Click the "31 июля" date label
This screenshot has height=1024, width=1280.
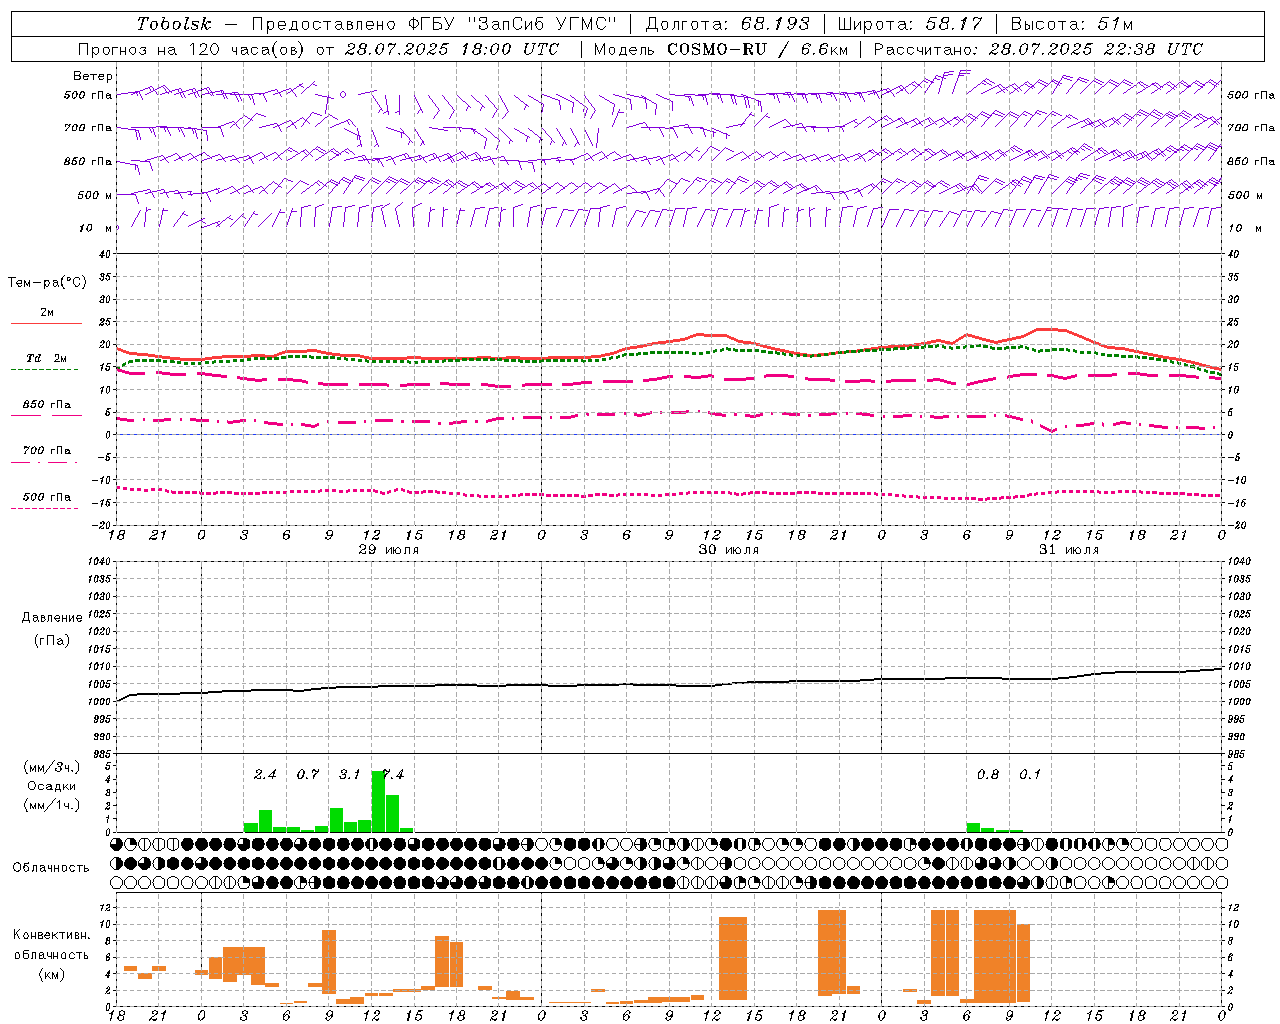click(x=1068, y=550)
